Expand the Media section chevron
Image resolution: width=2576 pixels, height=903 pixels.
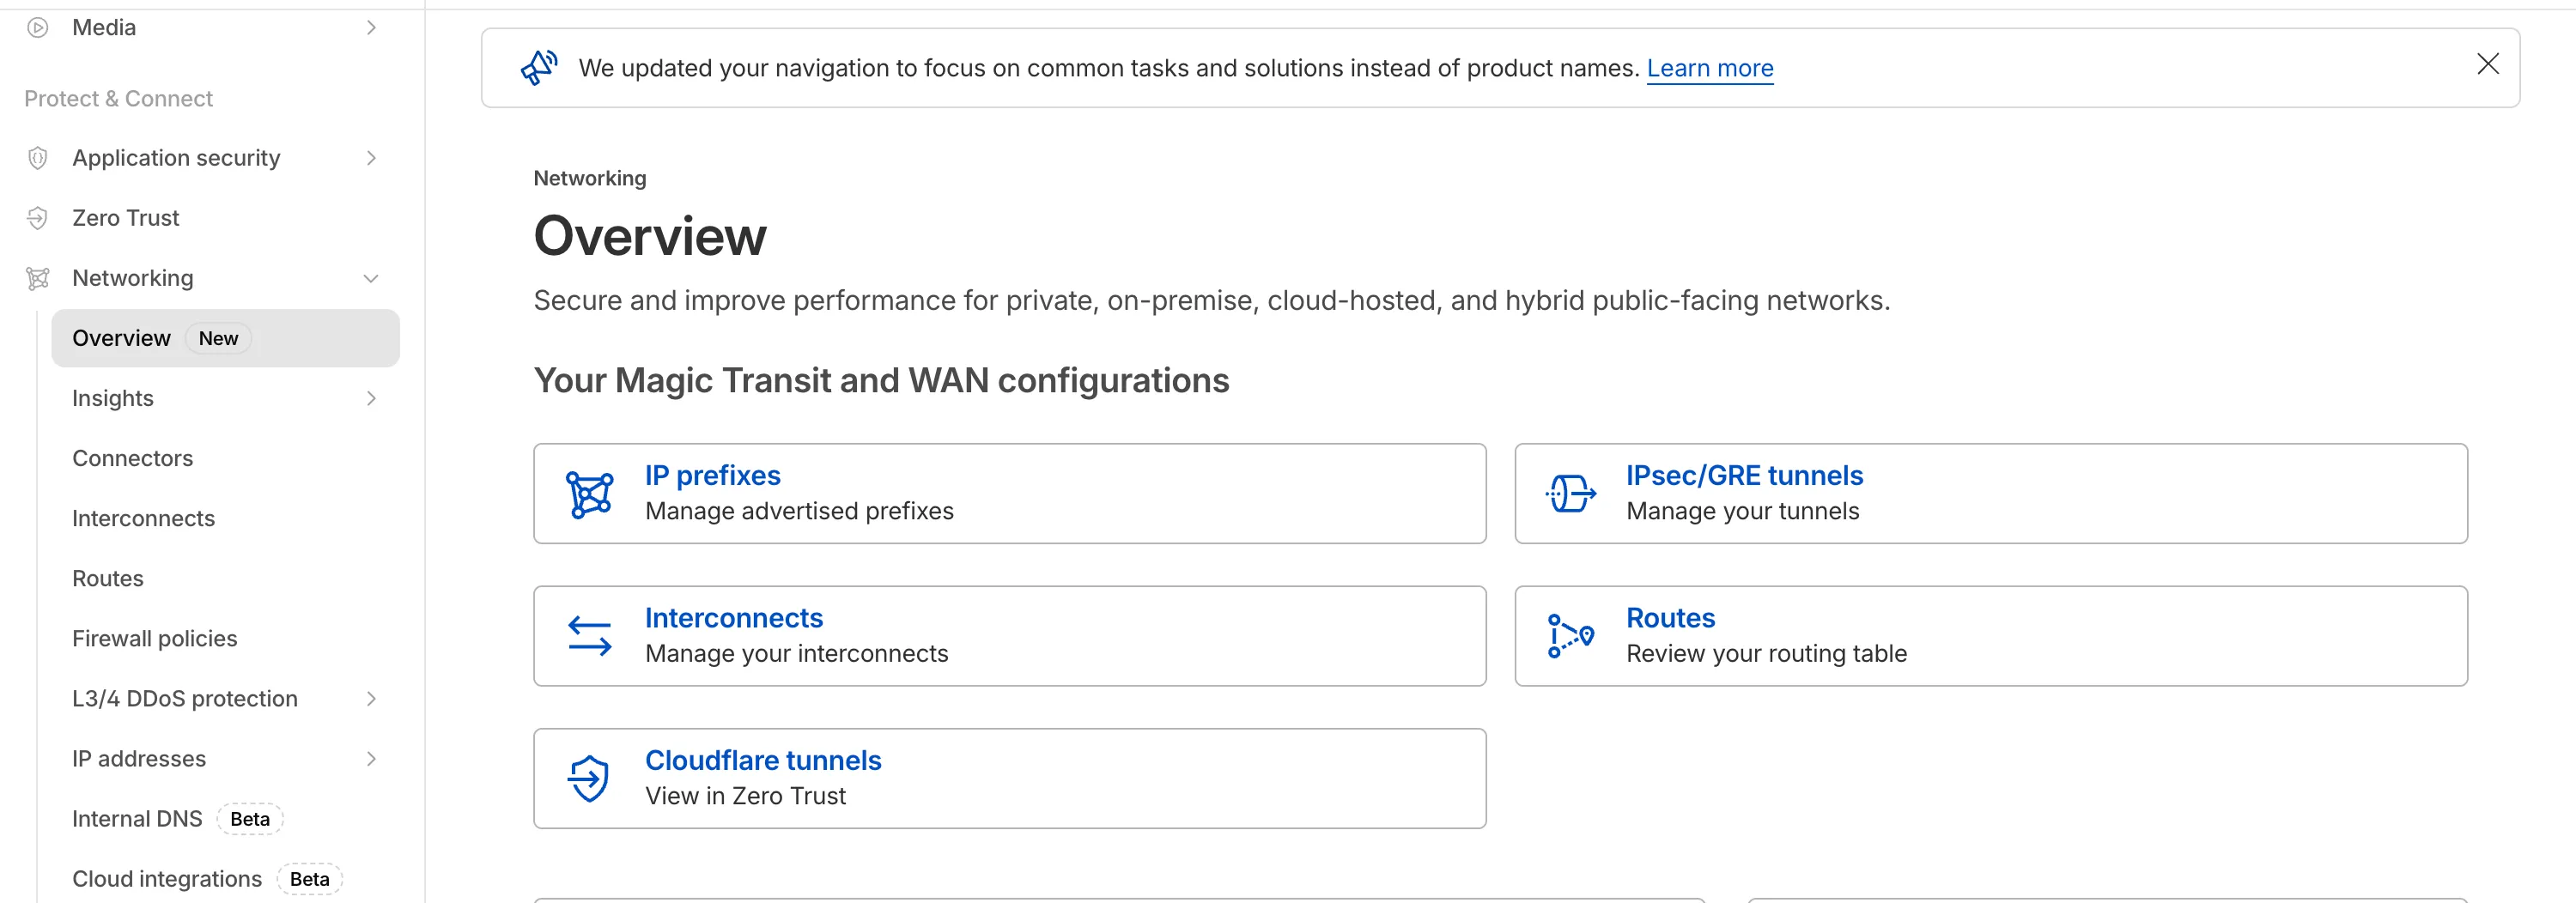[371, 28]
